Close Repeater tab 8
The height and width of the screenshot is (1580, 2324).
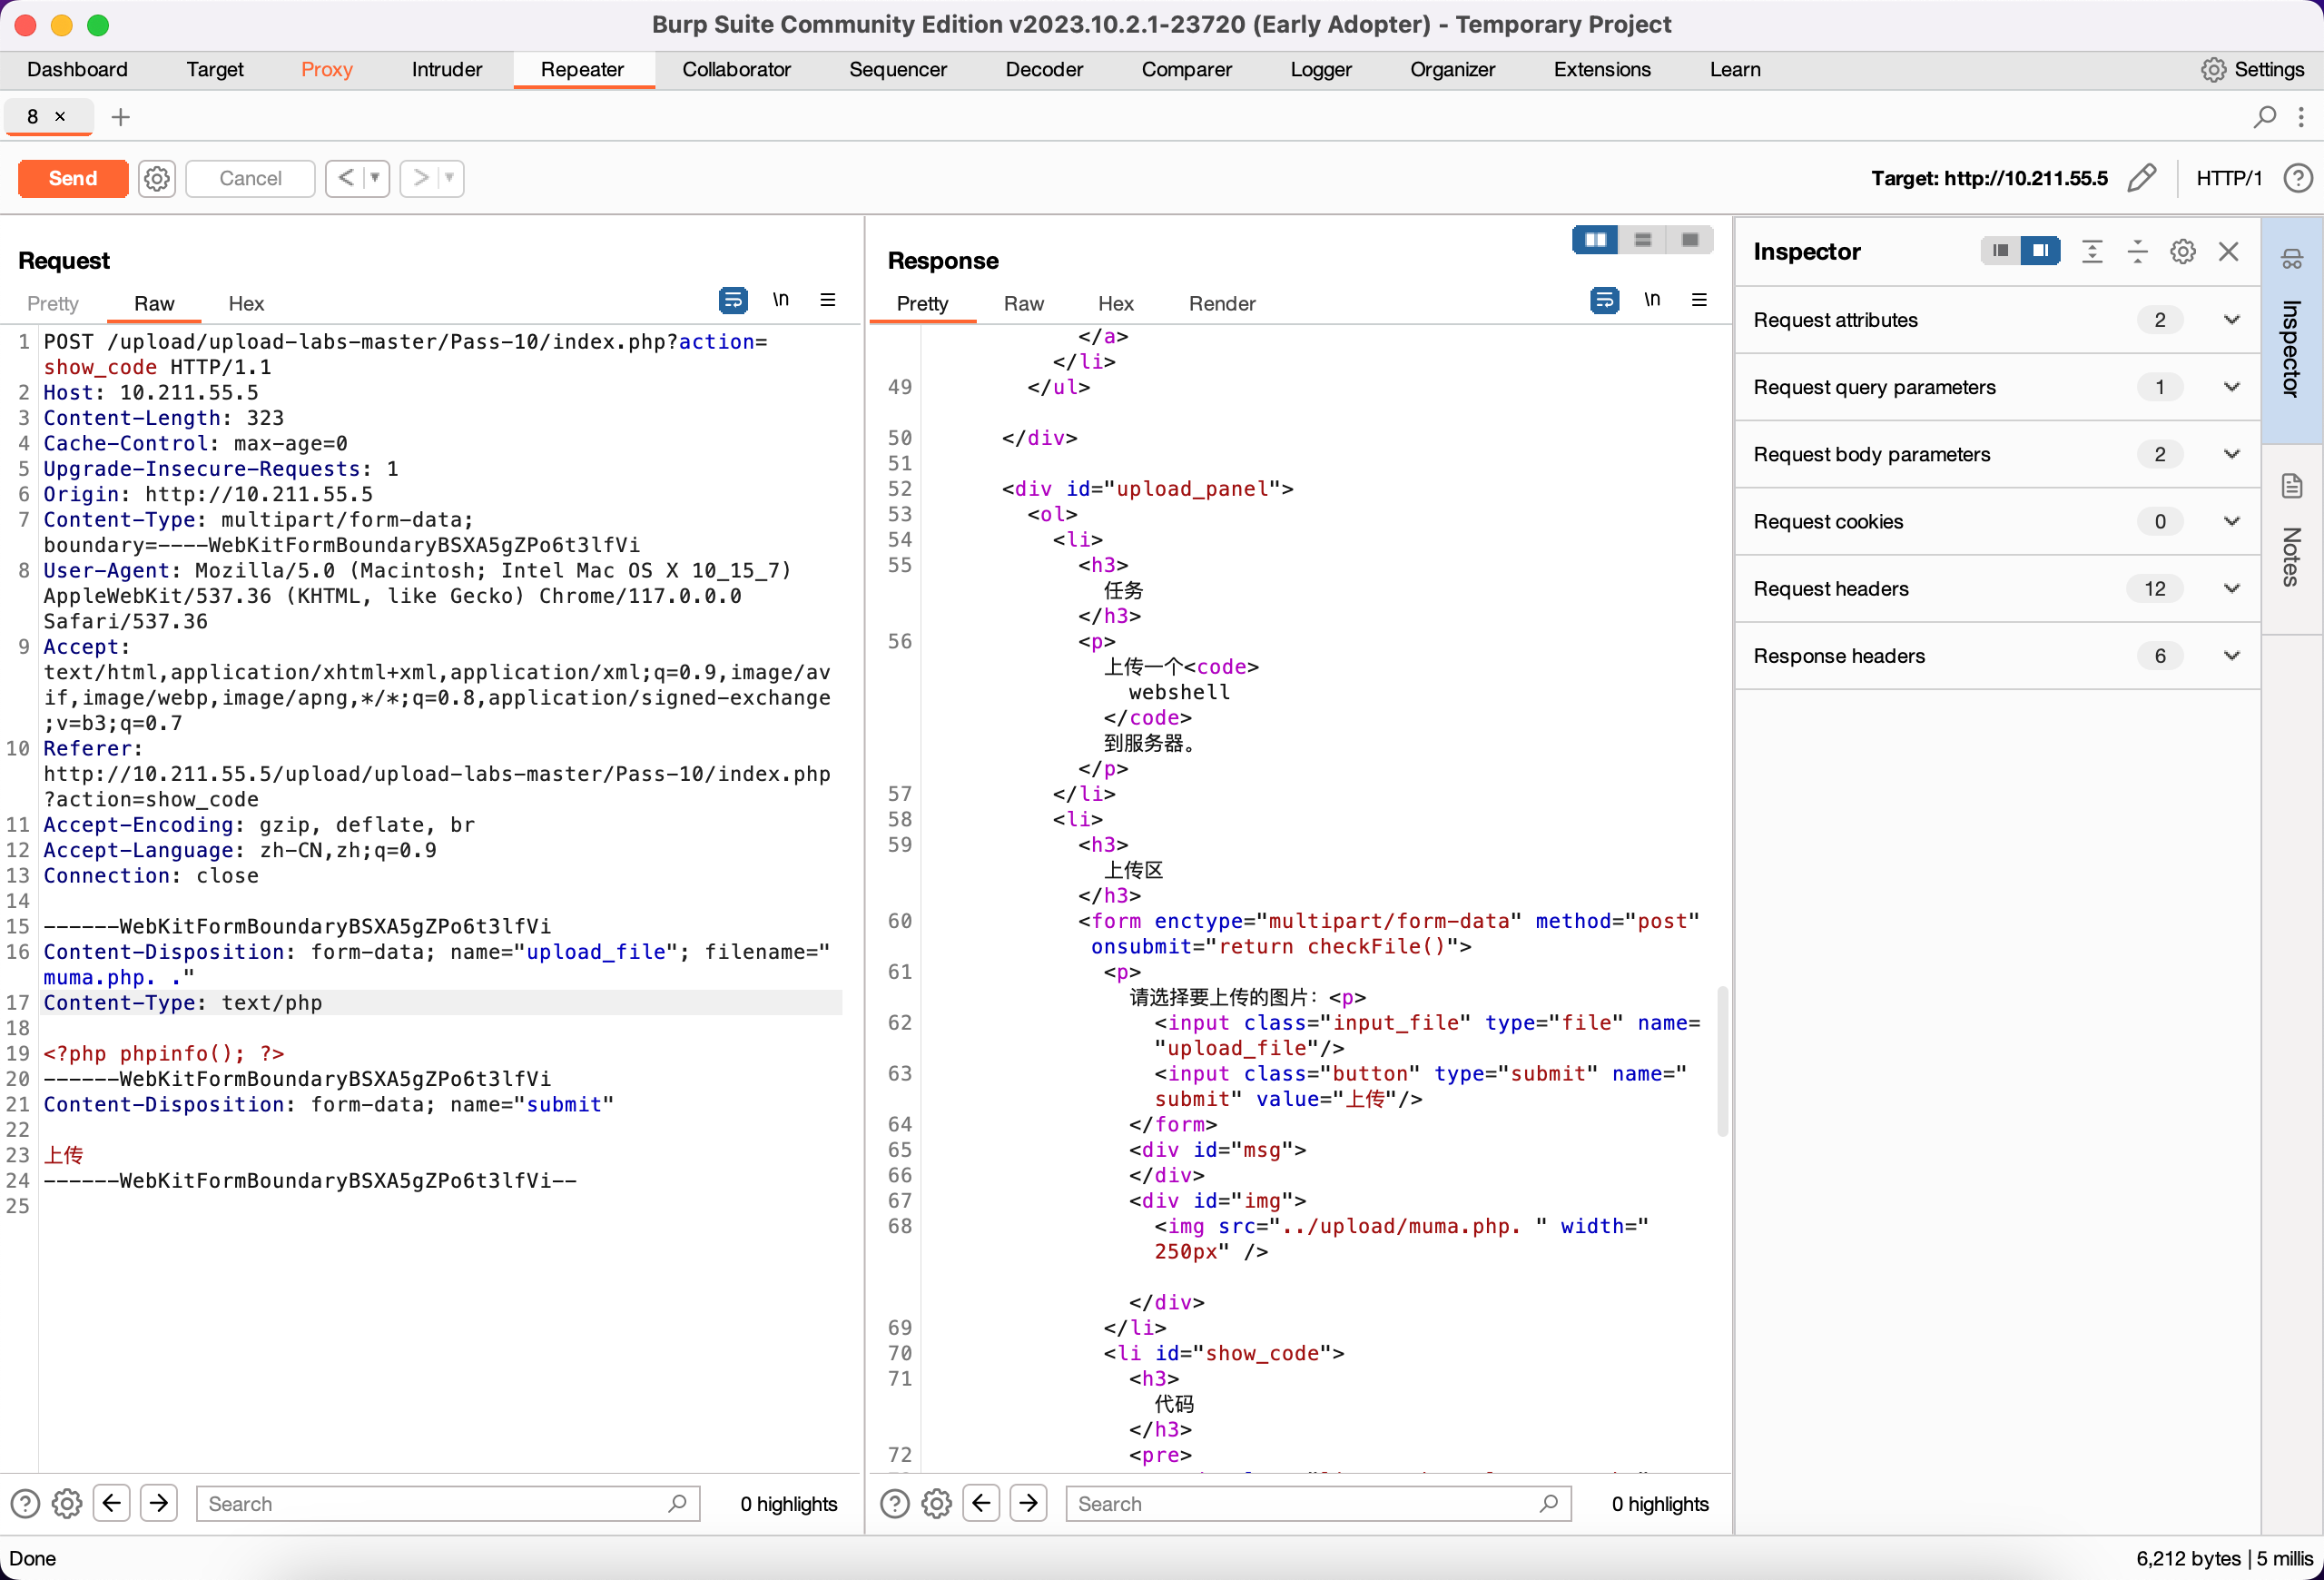(60, 117)
